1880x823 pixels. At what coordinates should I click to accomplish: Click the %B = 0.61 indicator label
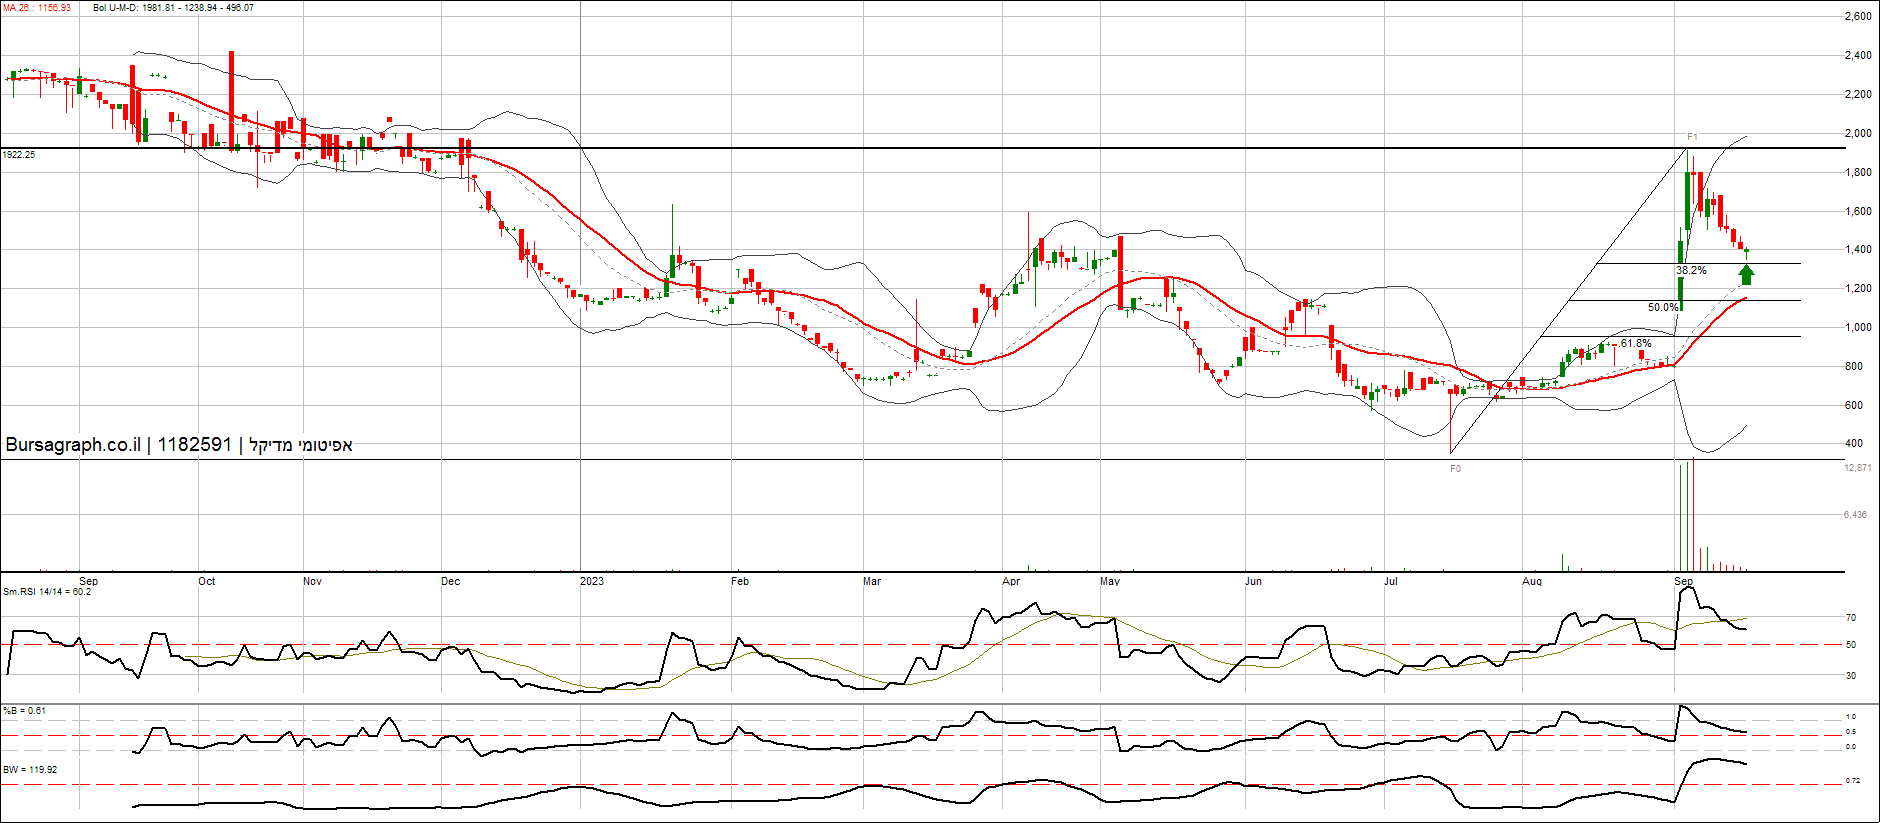point(24,711)
